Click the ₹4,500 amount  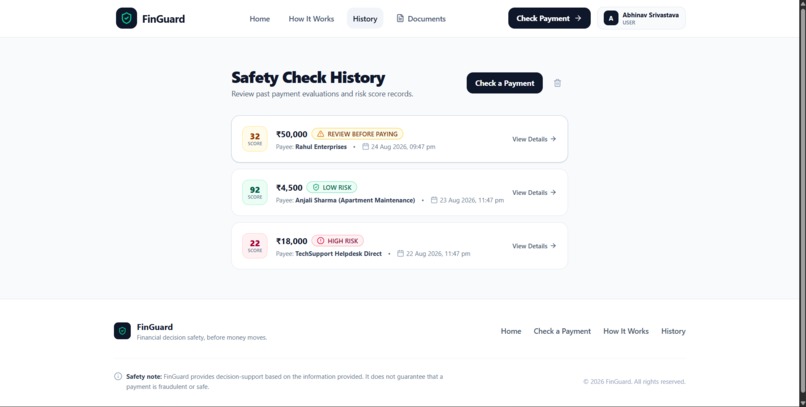(289, 188)
